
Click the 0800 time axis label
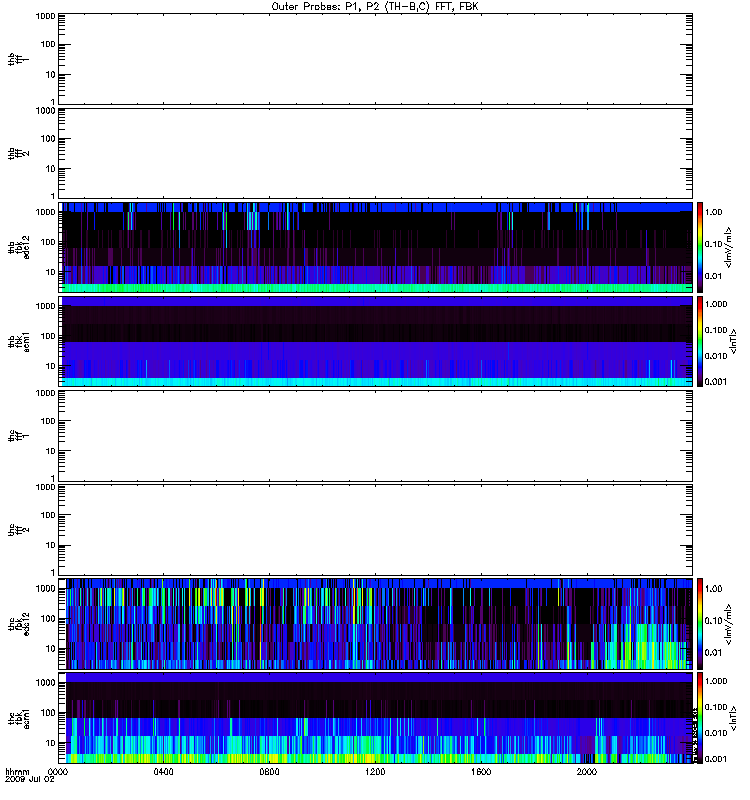coord(269,772)
